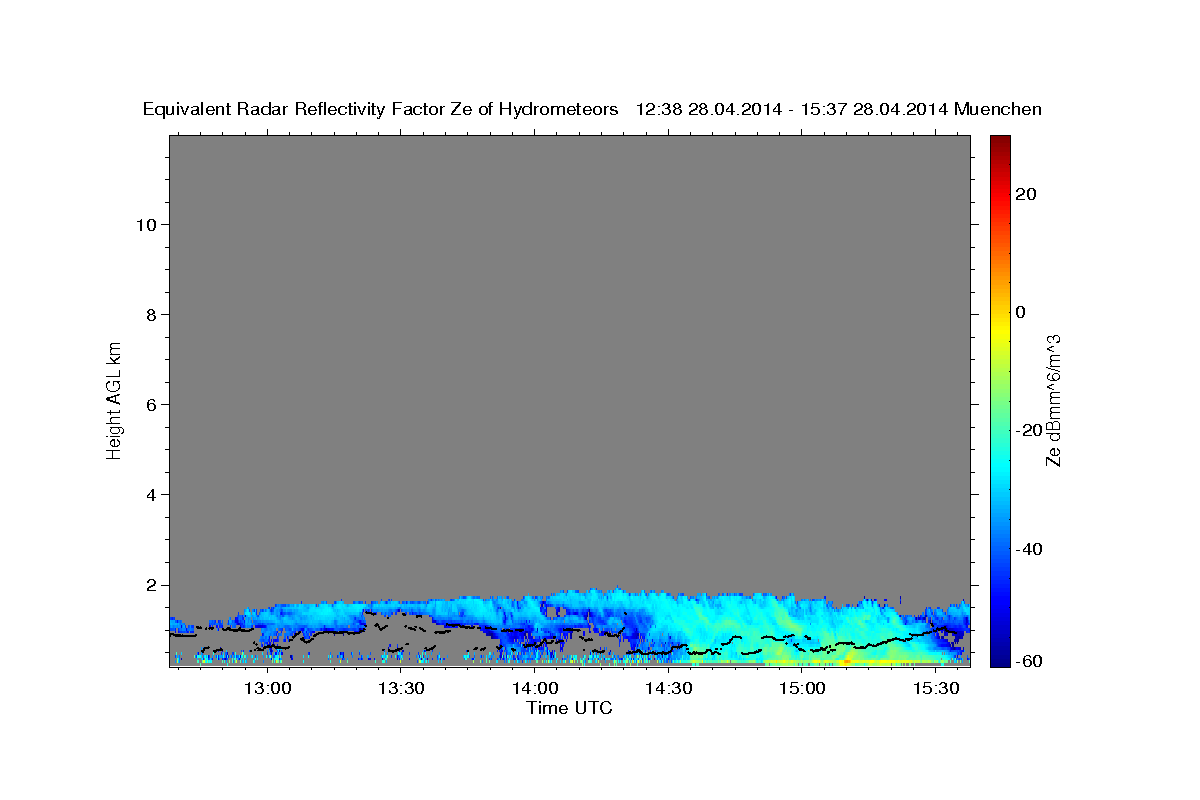The image size is (1200, 800).
Task: Click the height tick label '2'
Action: pyautogui.click(x=152, y=585)
